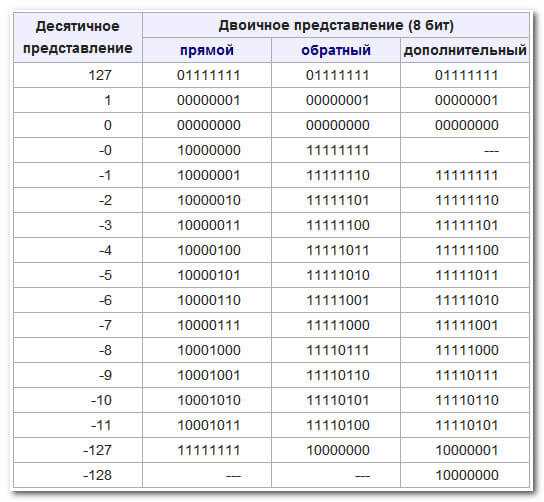This screenshot has height=502, width=544.
Task: Click the дополнительный column header
Action: (x=465, y=50)
